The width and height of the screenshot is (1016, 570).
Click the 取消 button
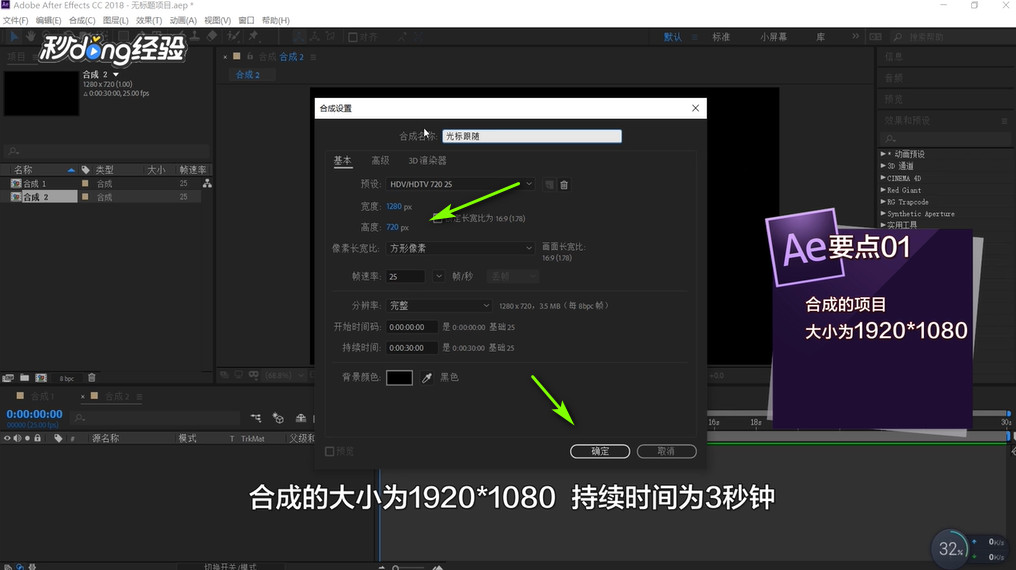click(x=666, y=451)
